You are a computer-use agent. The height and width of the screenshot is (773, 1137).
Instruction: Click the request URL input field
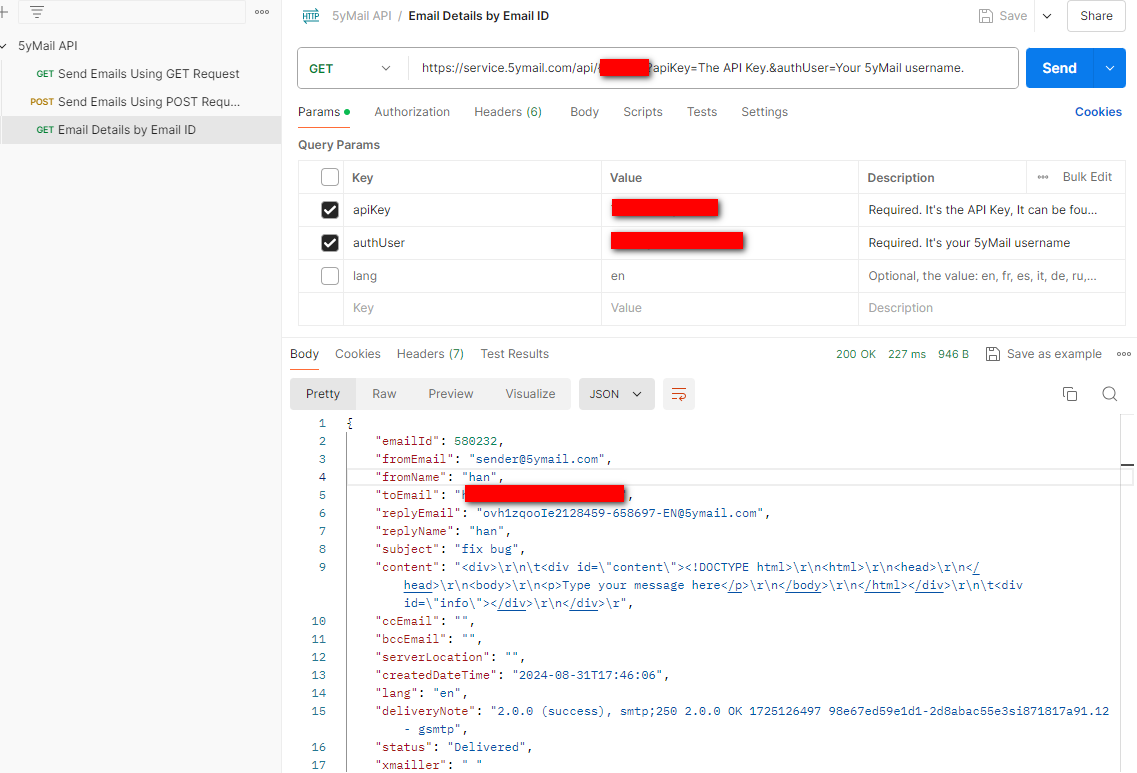(x=714, y=68)
